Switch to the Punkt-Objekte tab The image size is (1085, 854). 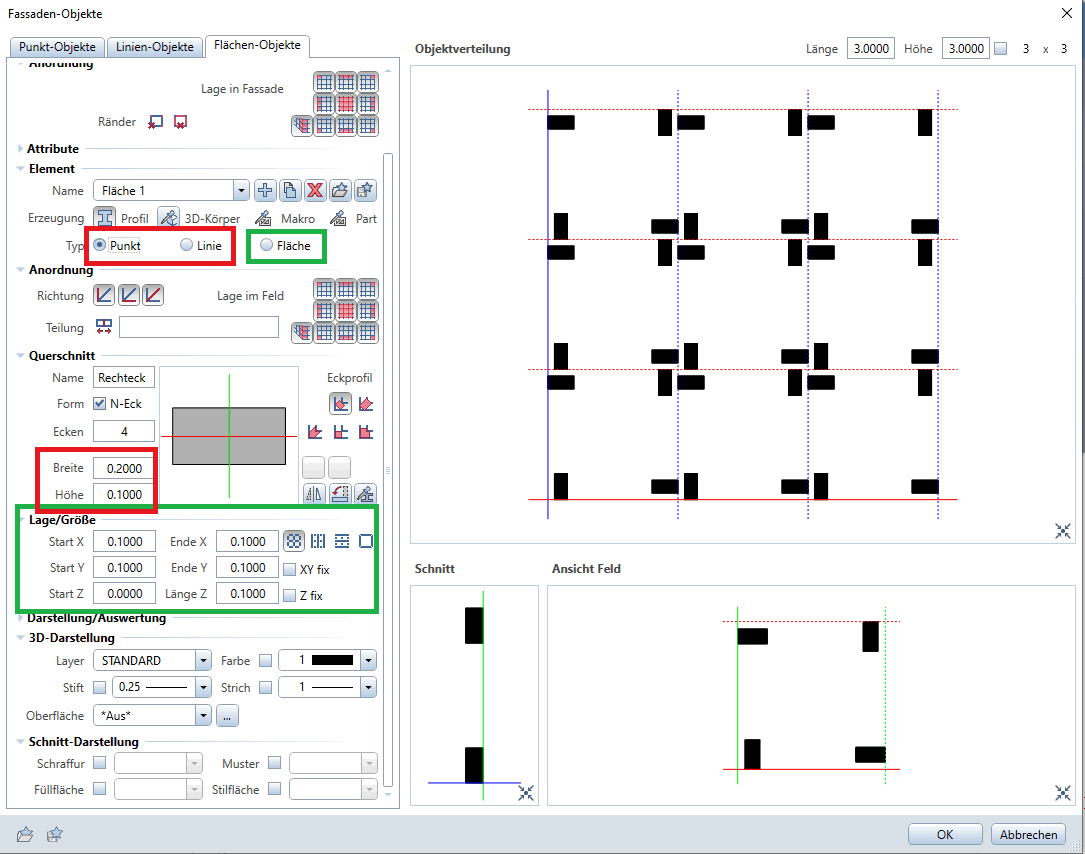coord(55,47)
